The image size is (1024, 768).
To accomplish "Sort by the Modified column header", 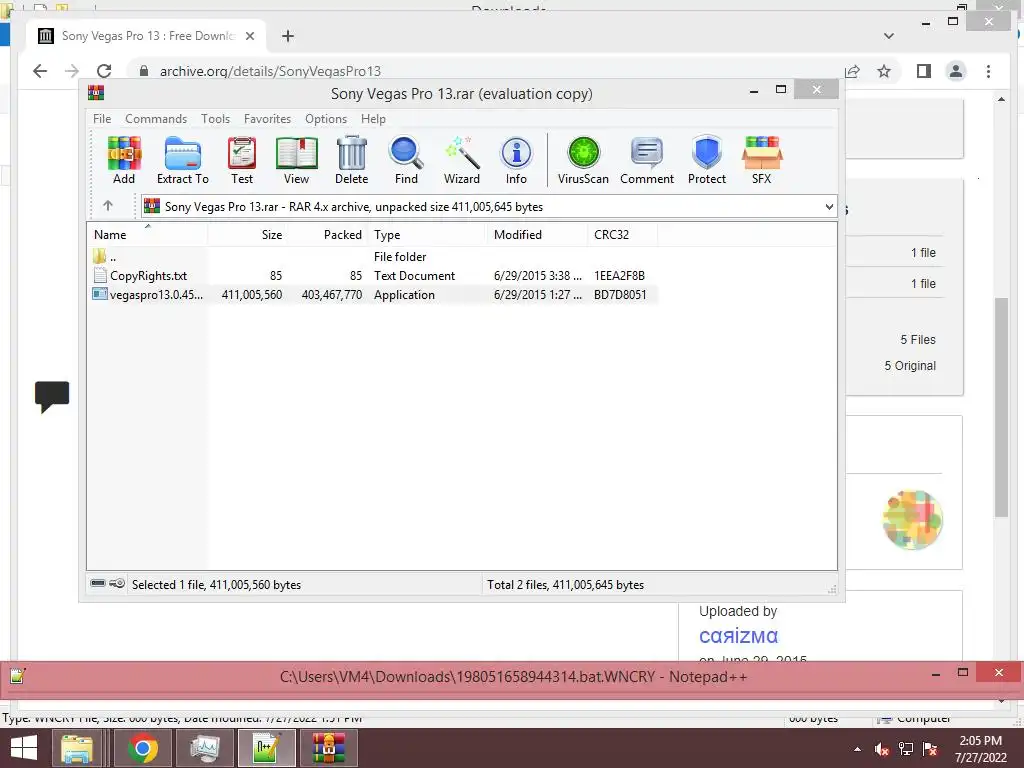I will [x=537, y=234].
